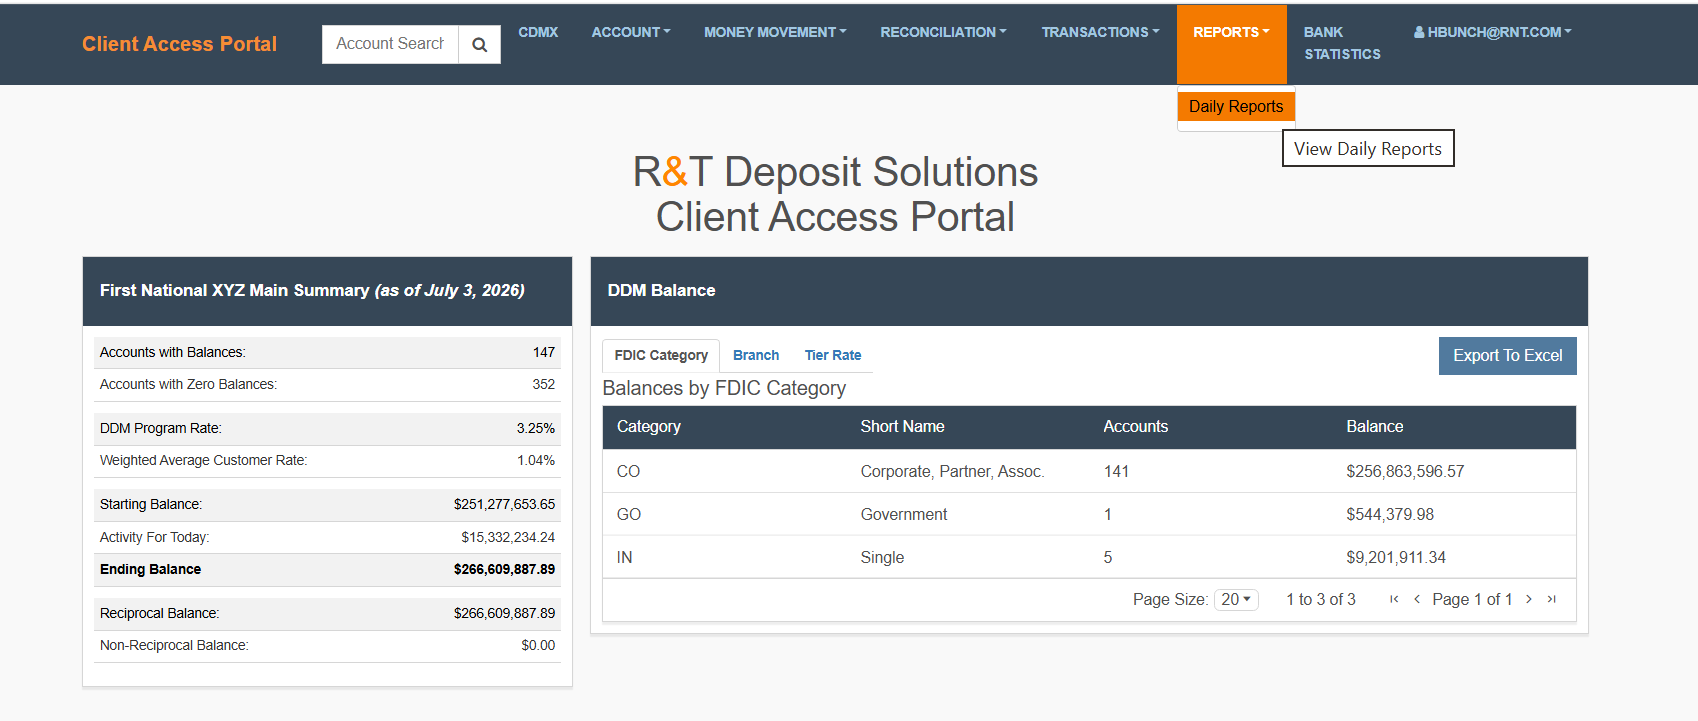Open the RECONCILIATION dropdown menu

pyautogui.click(x=943, y=32)
